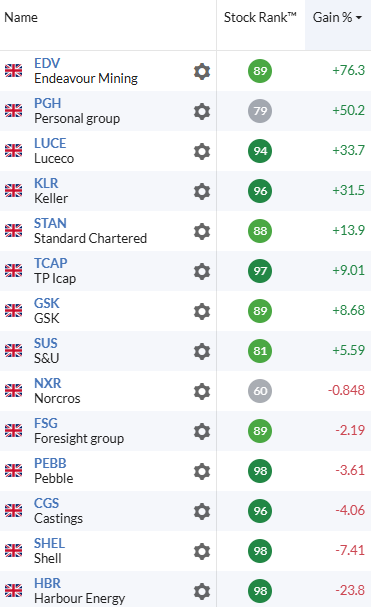The height and width of the screenshot is (607, 371).
Task: Click the TP Icap row gear icon
Action: click(202, 271)
